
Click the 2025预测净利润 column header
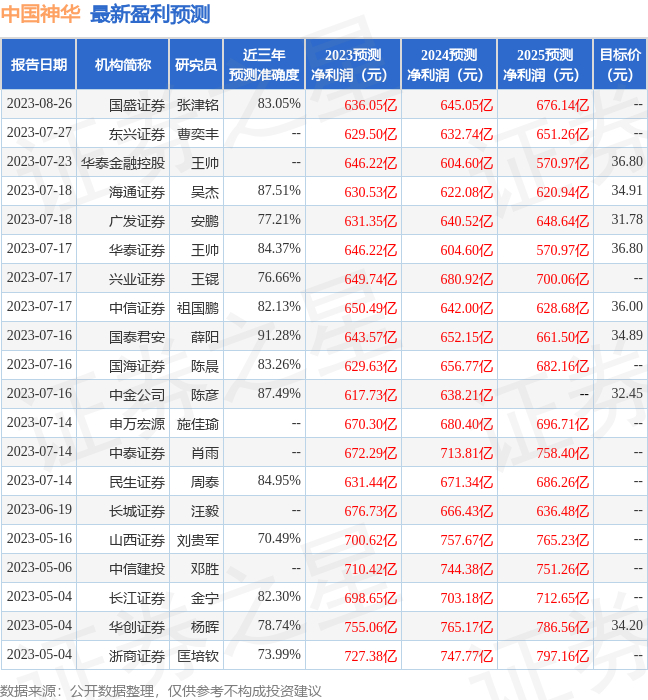pos(545,64)
